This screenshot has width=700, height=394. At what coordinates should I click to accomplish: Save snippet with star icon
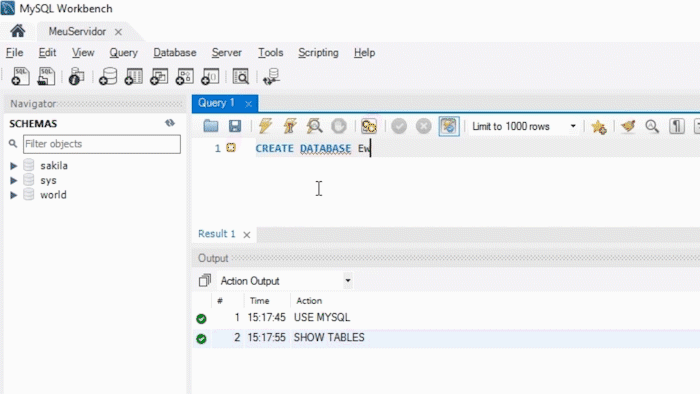[x=599, y=127]
